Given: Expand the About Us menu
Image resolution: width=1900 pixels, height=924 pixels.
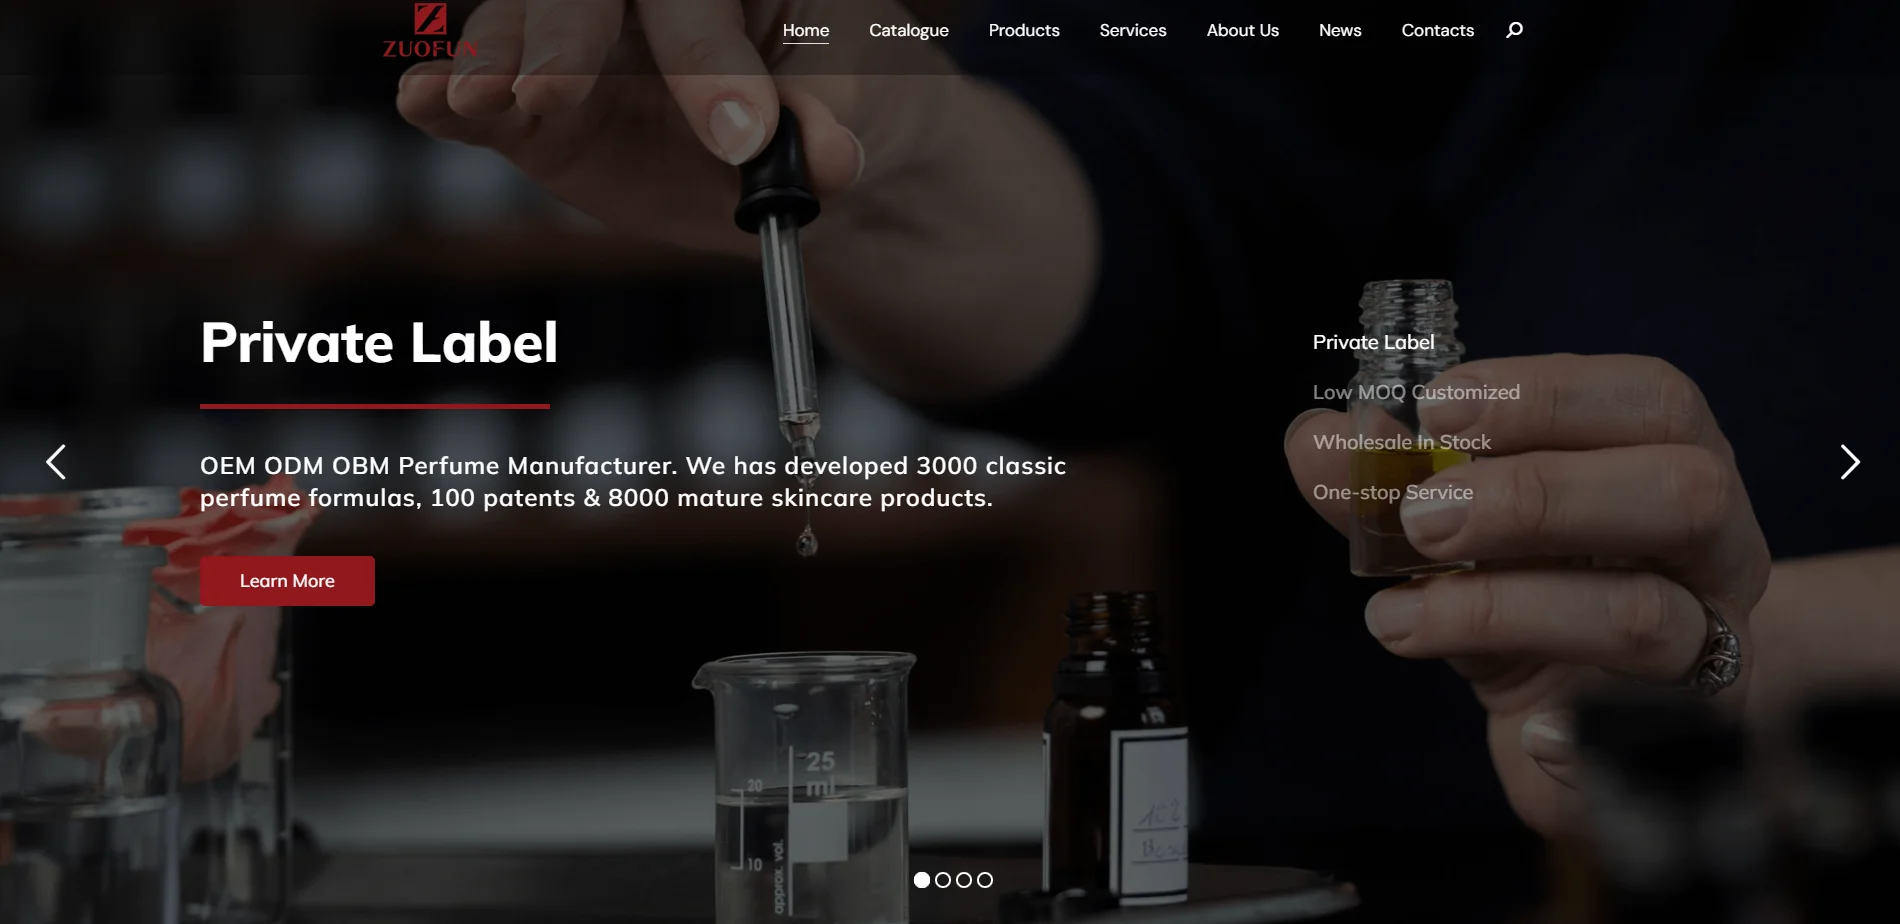Looking at the screenshot, I should (1243, 30).
